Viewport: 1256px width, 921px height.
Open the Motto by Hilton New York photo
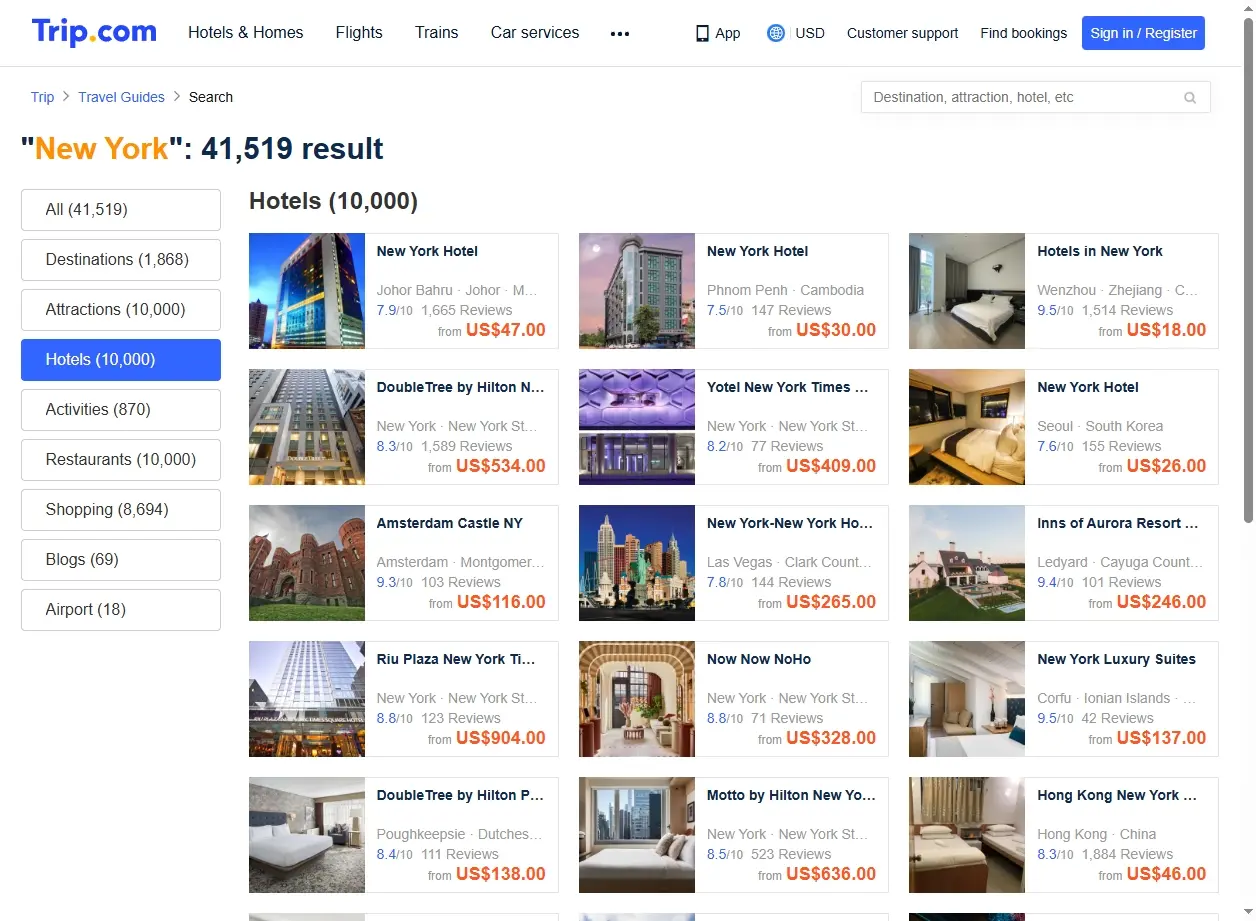[637, 835]
